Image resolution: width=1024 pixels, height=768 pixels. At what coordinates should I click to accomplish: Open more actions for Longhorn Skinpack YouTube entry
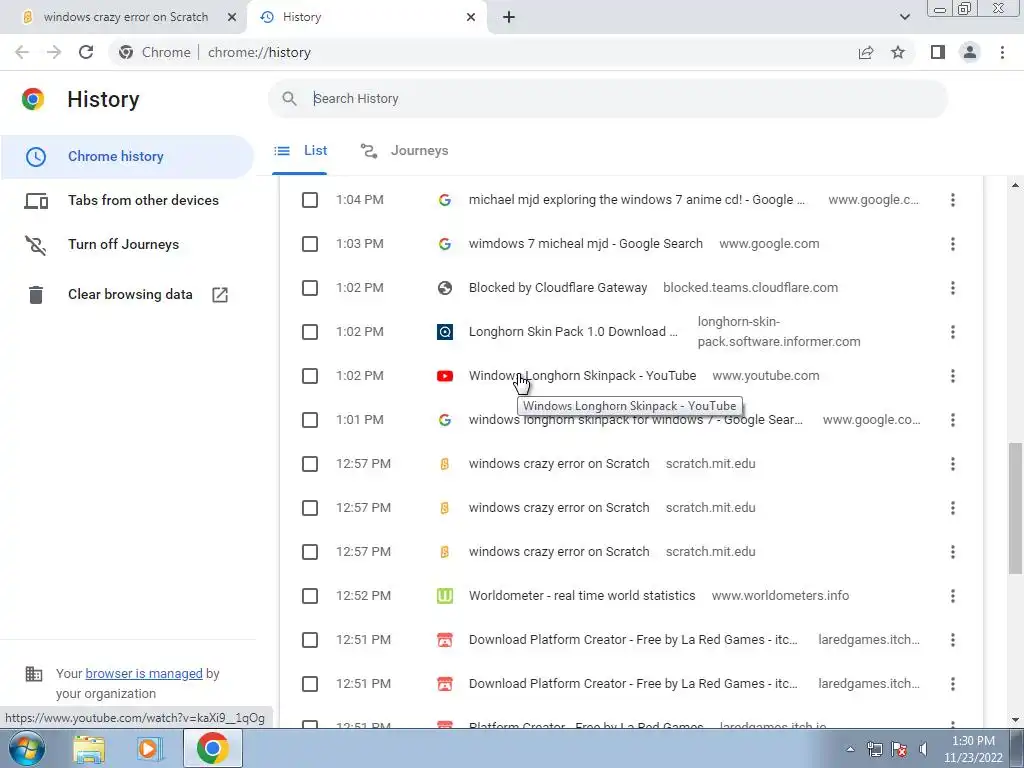click(953, 376)
